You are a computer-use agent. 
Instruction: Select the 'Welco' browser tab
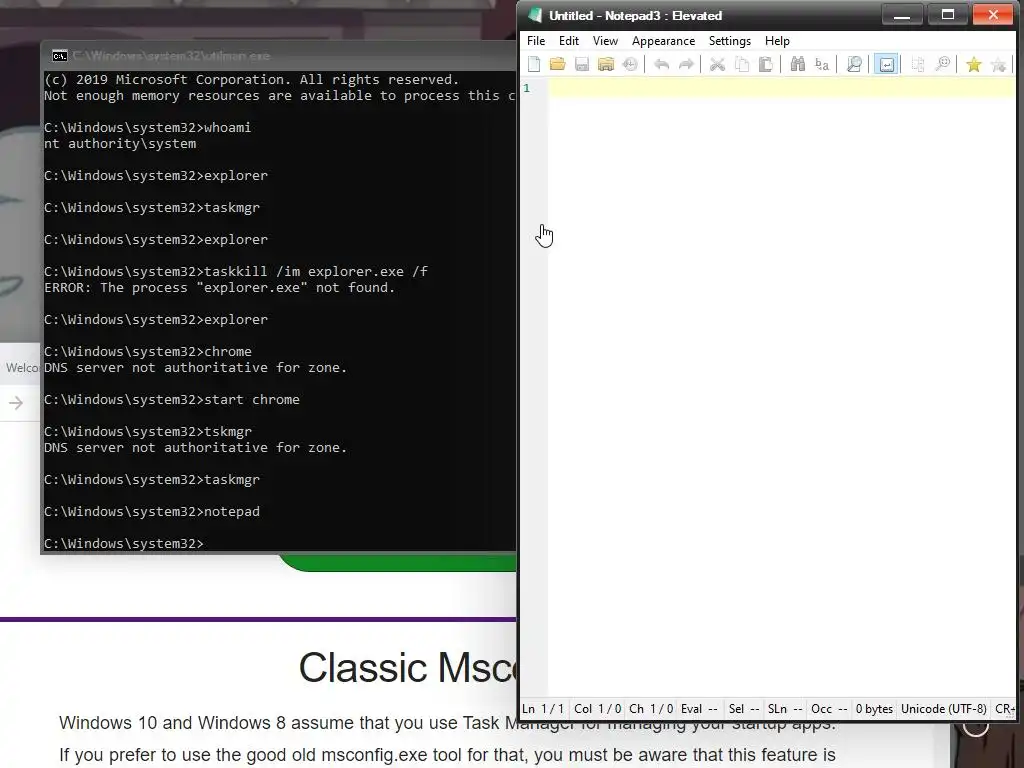(20, 368)
